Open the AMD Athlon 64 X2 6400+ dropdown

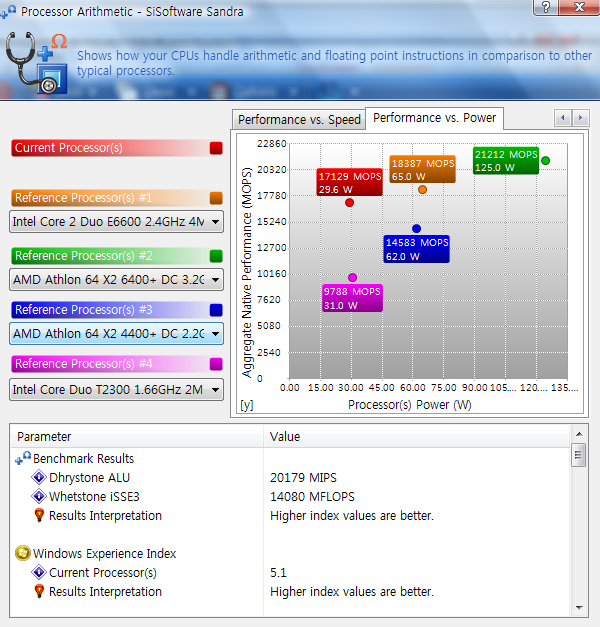point(116,280)
